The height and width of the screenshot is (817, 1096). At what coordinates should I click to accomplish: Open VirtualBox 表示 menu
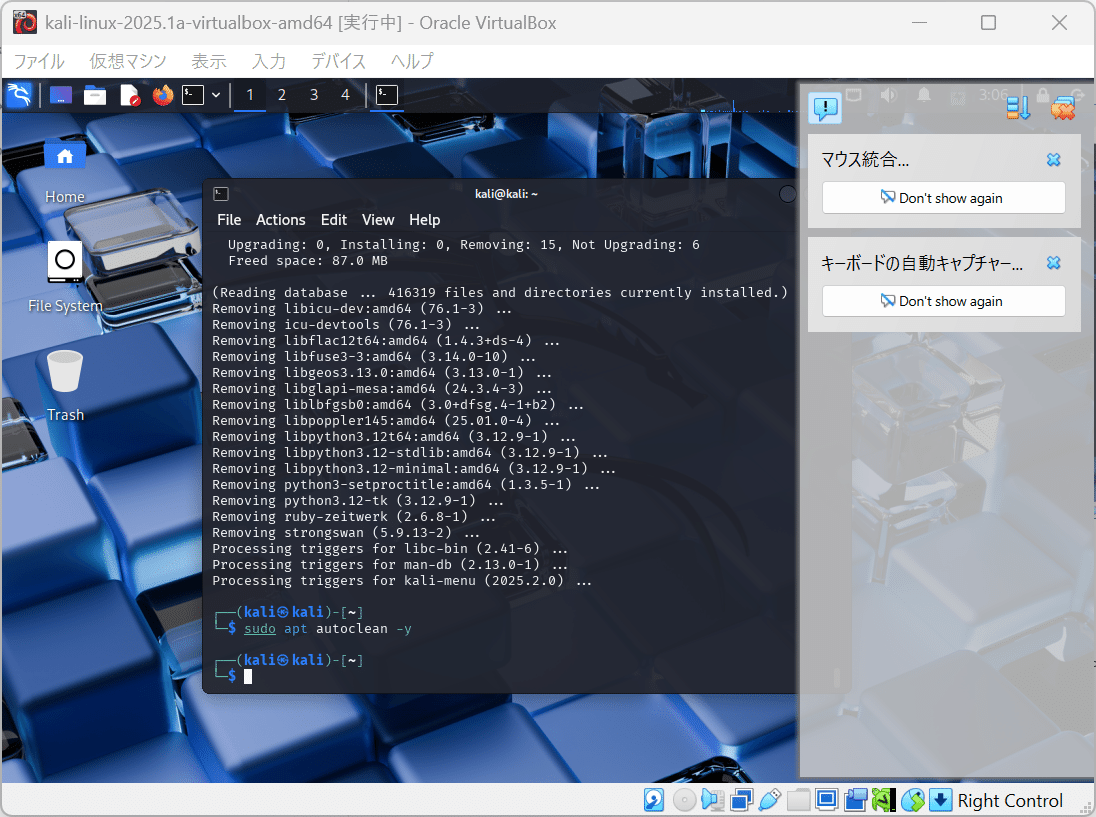209,62
